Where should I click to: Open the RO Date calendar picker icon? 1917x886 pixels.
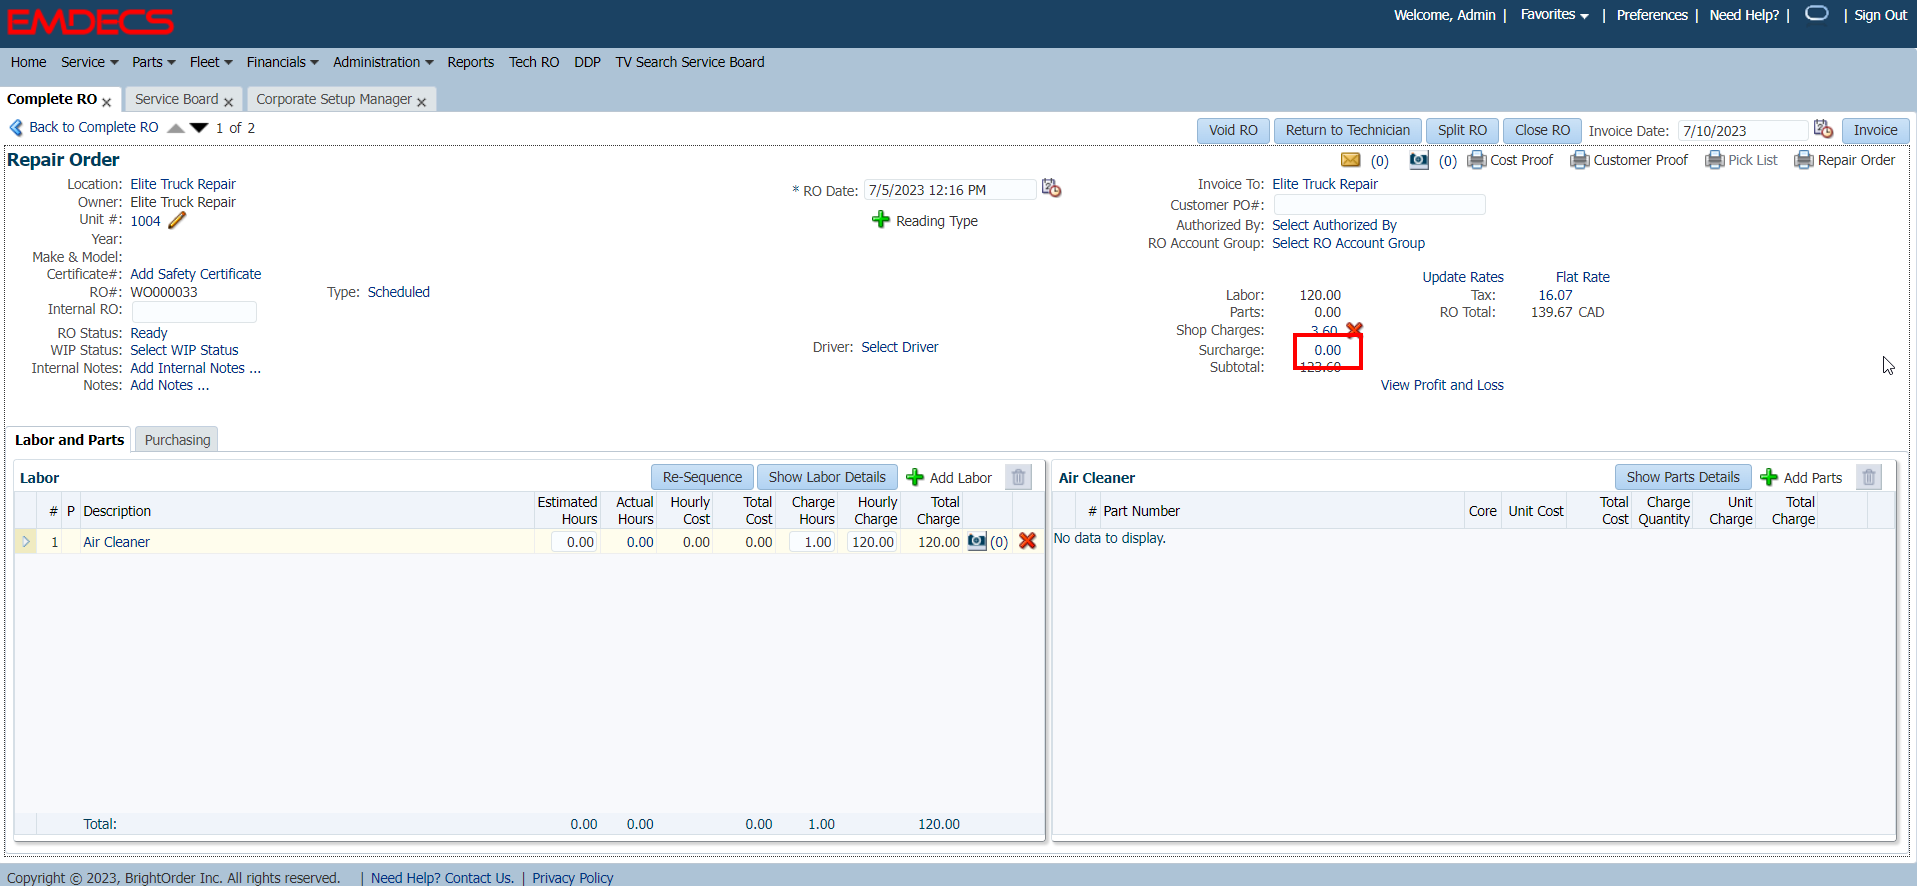pos(1051,188)
